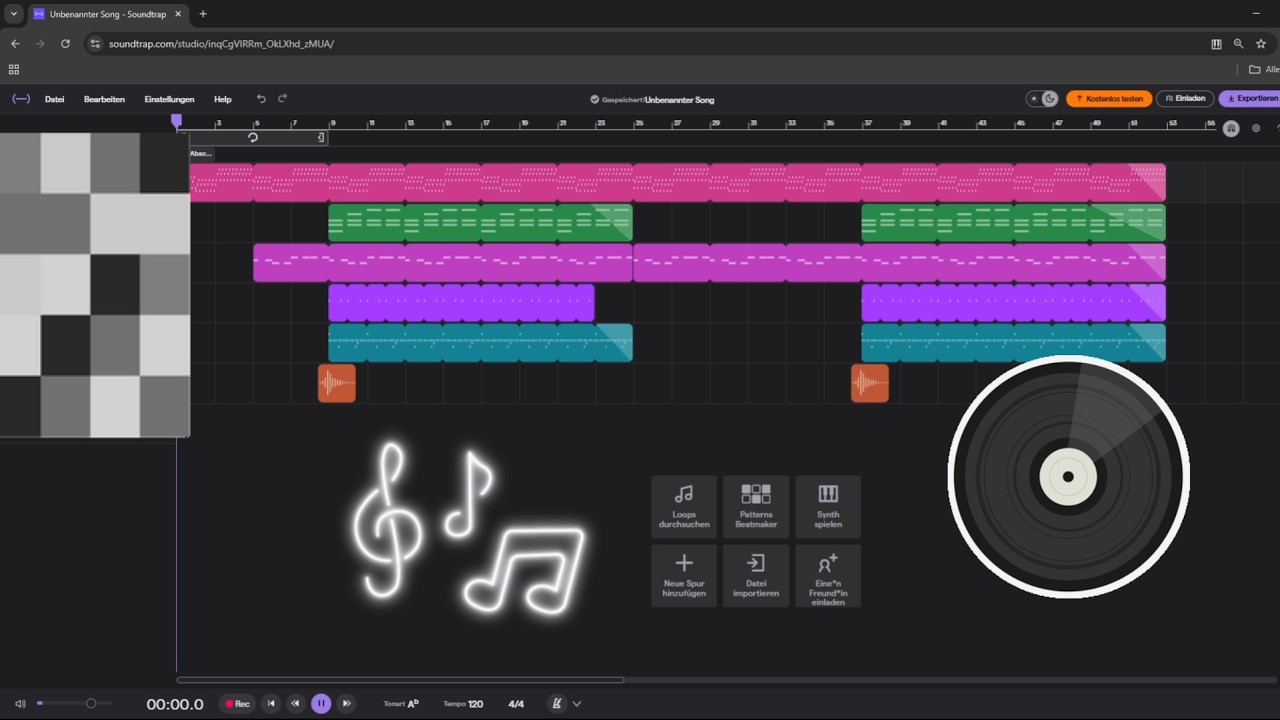Skip to the beginning of the song
Screen dimensions: 1280x720
(x=270, y=704)
